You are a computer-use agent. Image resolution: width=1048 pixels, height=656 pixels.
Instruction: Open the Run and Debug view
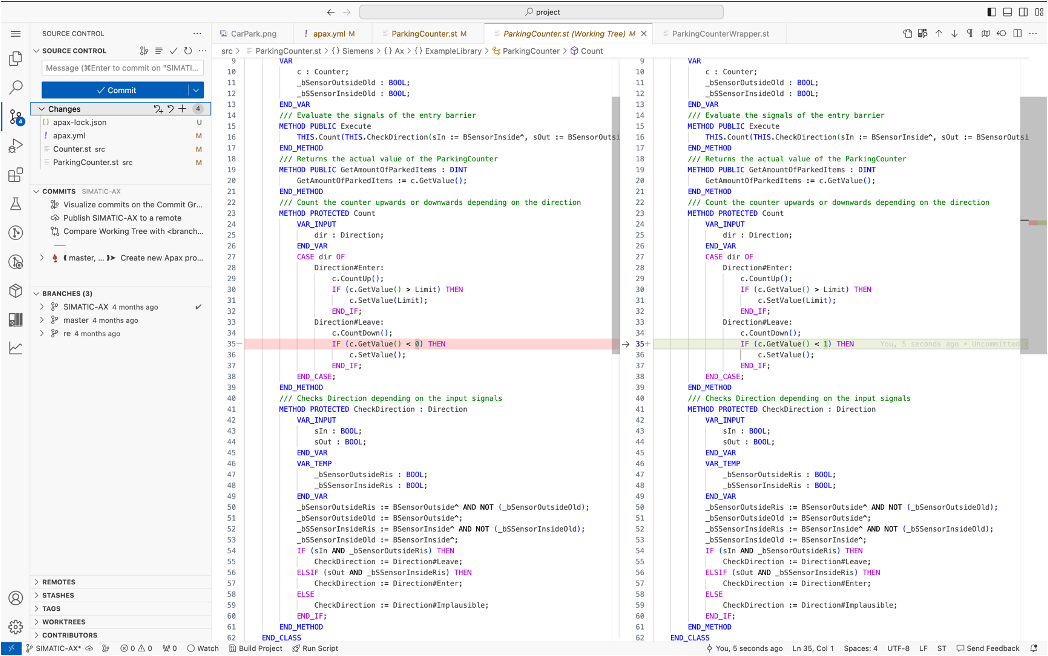pyautogui.click(x=15, y=146)
